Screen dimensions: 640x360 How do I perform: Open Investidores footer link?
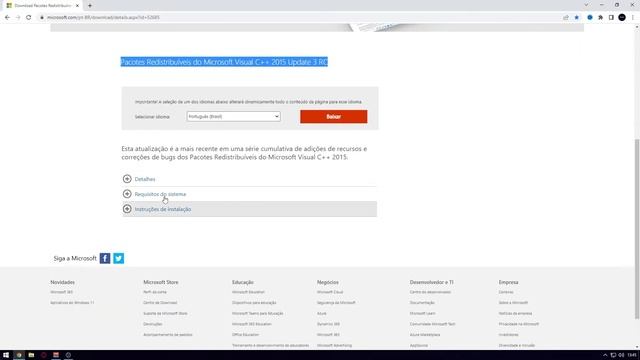508,335
